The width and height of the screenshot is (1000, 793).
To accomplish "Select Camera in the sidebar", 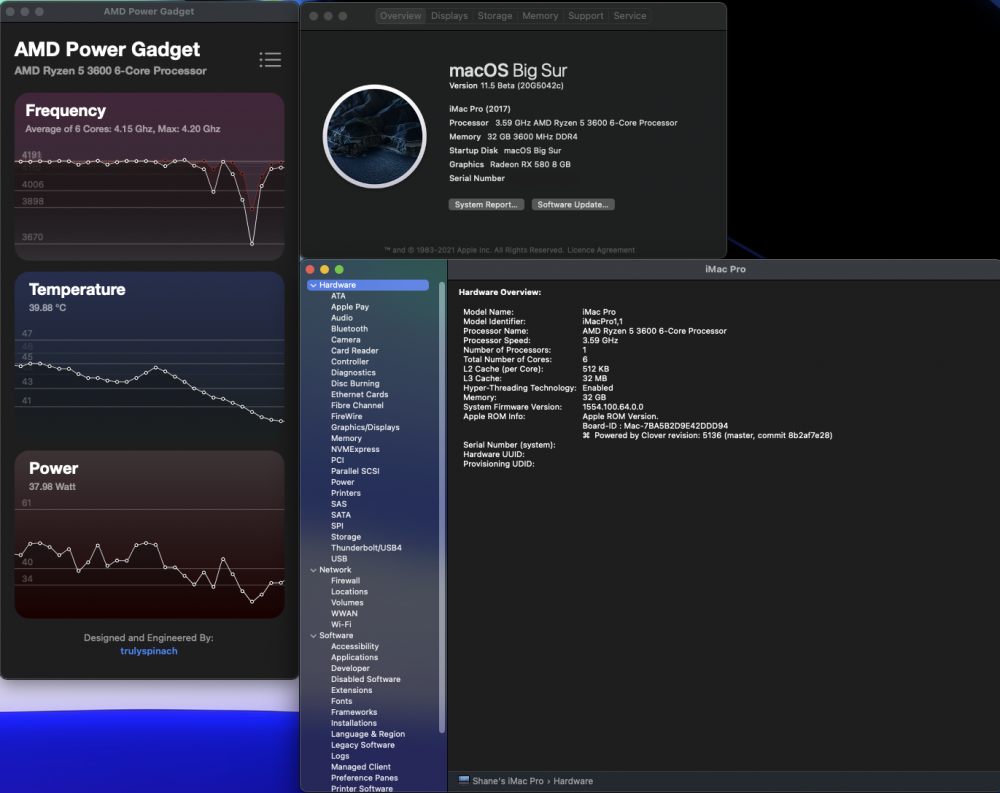I will 346,339.
